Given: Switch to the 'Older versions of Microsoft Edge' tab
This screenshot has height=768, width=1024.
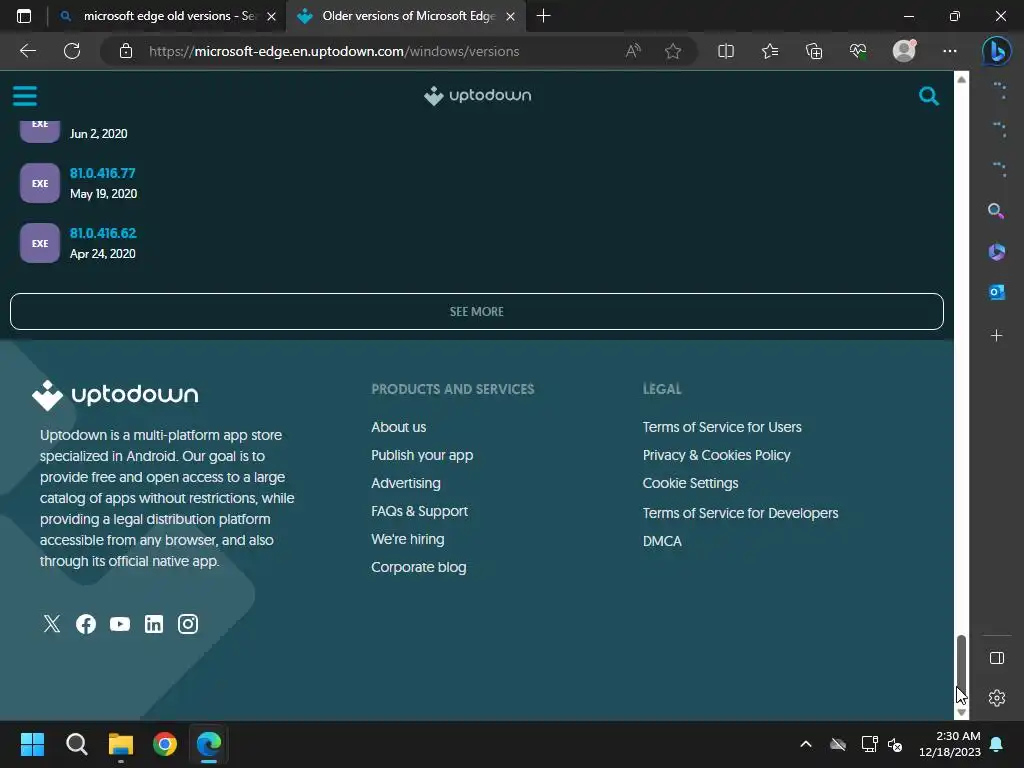Looking at the screenshot, I should (x=406, y=16).
